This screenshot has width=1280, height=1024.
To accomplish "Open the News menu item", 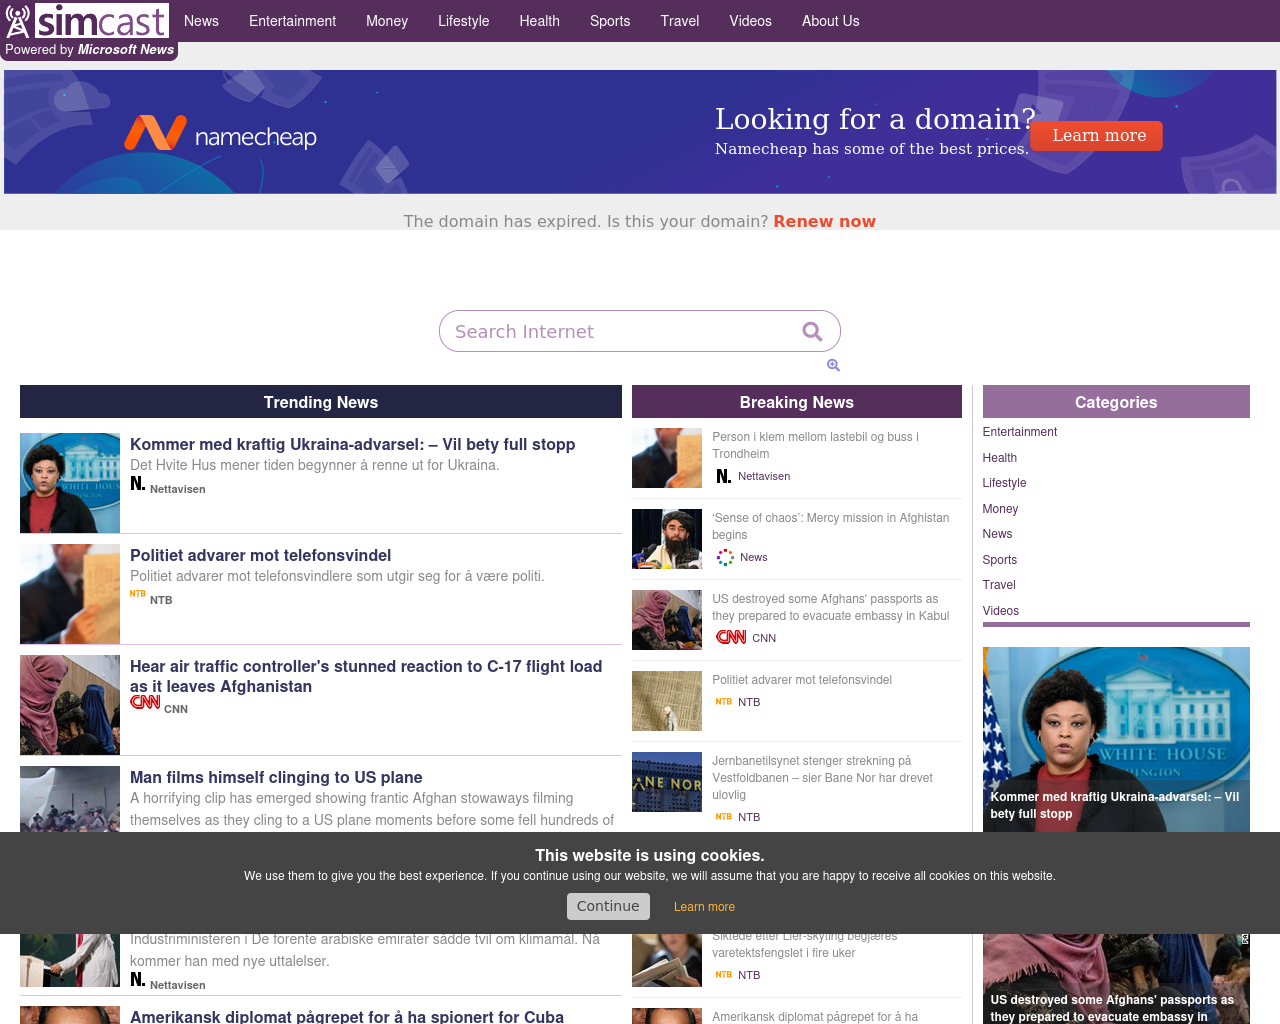I will [201, 21].
